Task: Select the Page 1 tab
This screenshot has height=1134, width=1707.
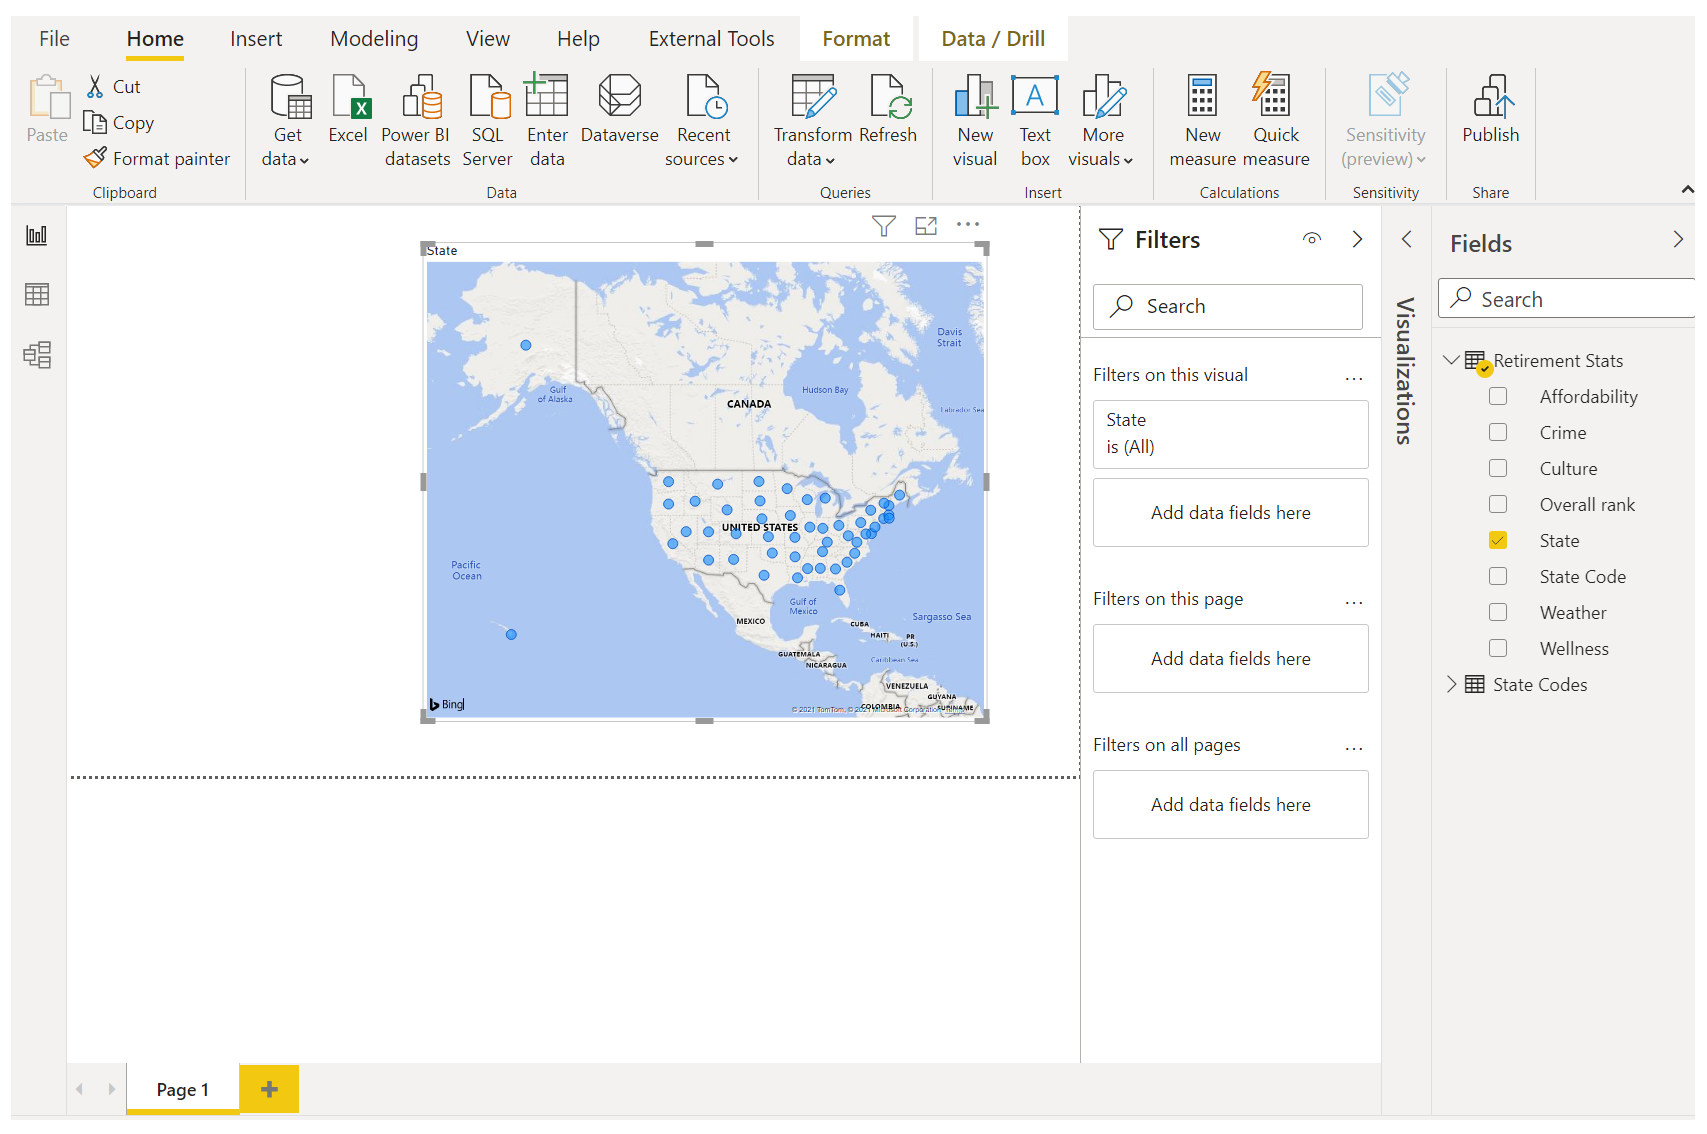Action: tap(182, 1089)
